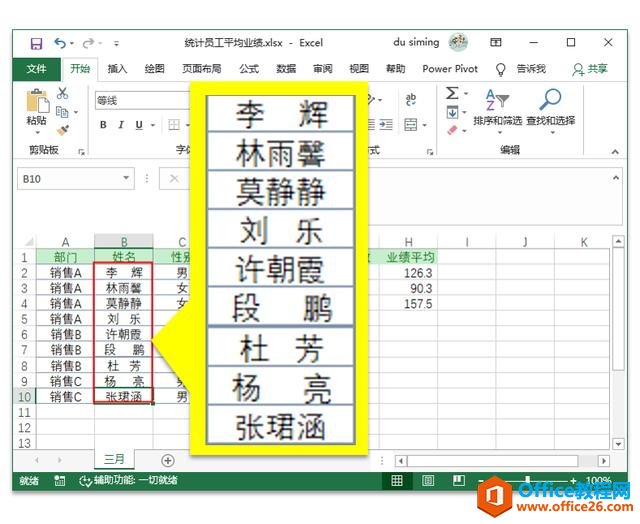Click the horizontal scrollbar right arrow
This screenshot has height=524, width=640.
[x=604, y=461]
